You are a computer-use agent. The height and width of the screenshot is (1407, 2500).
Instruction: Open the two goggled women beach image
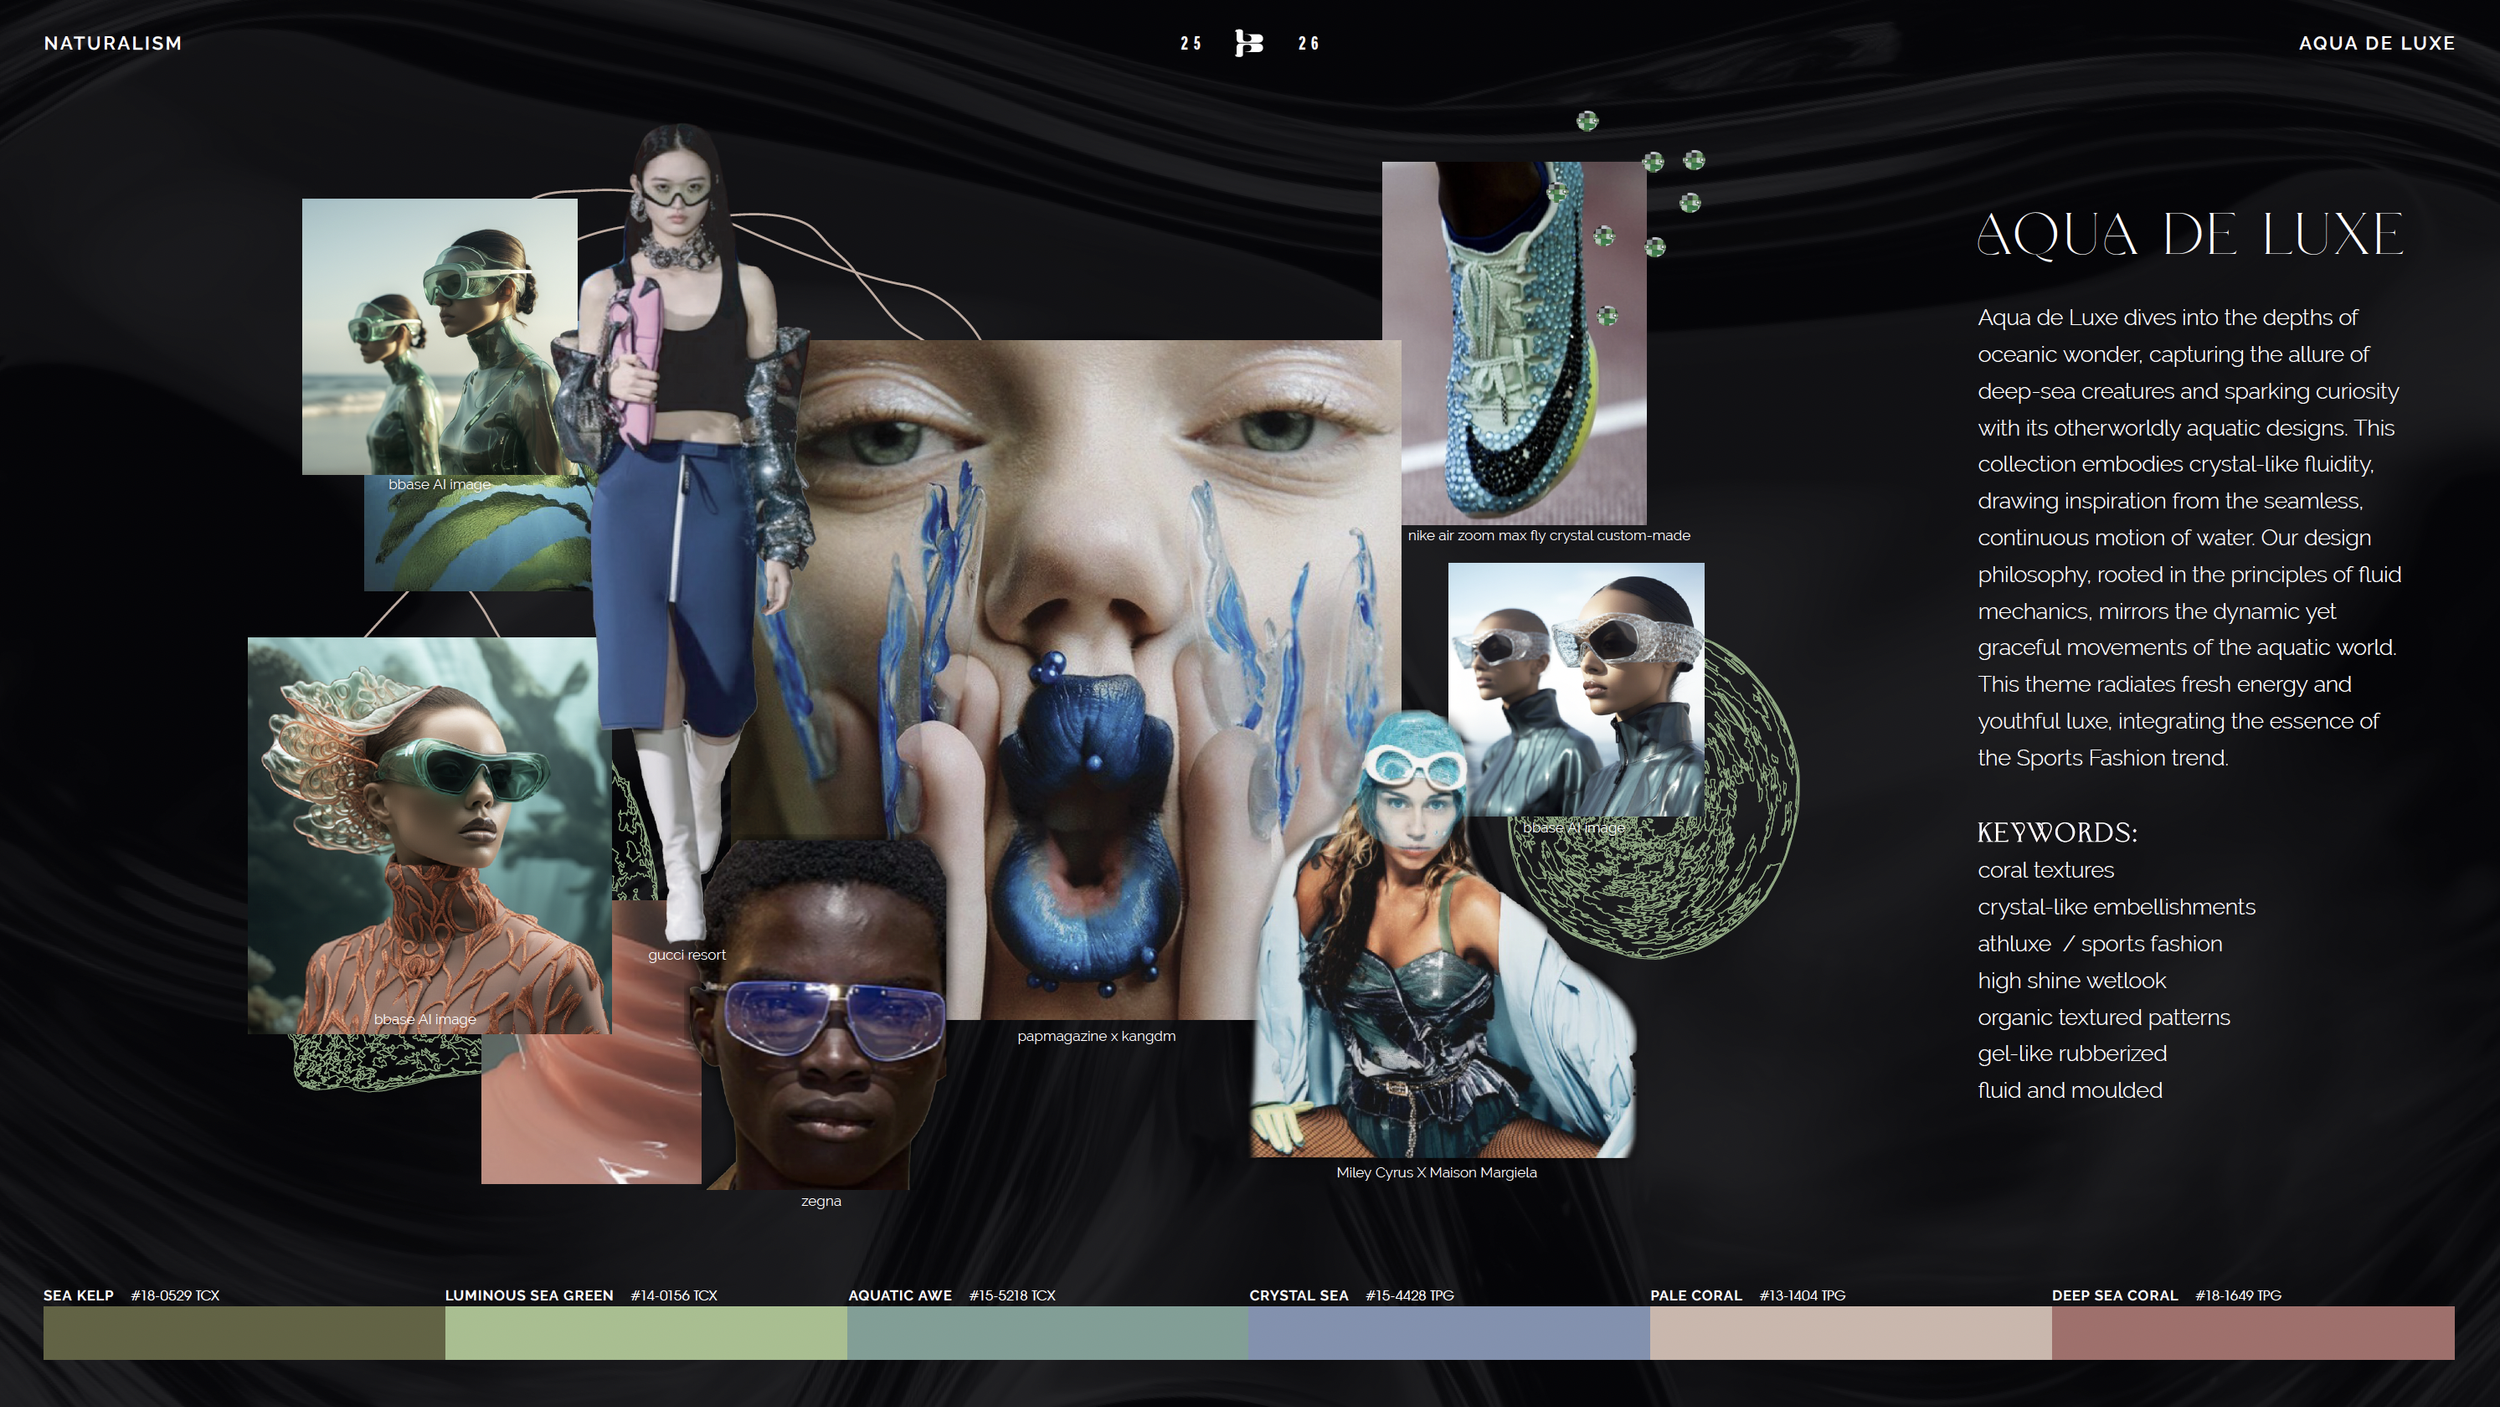pyautogui.click(x=440, y=336)
